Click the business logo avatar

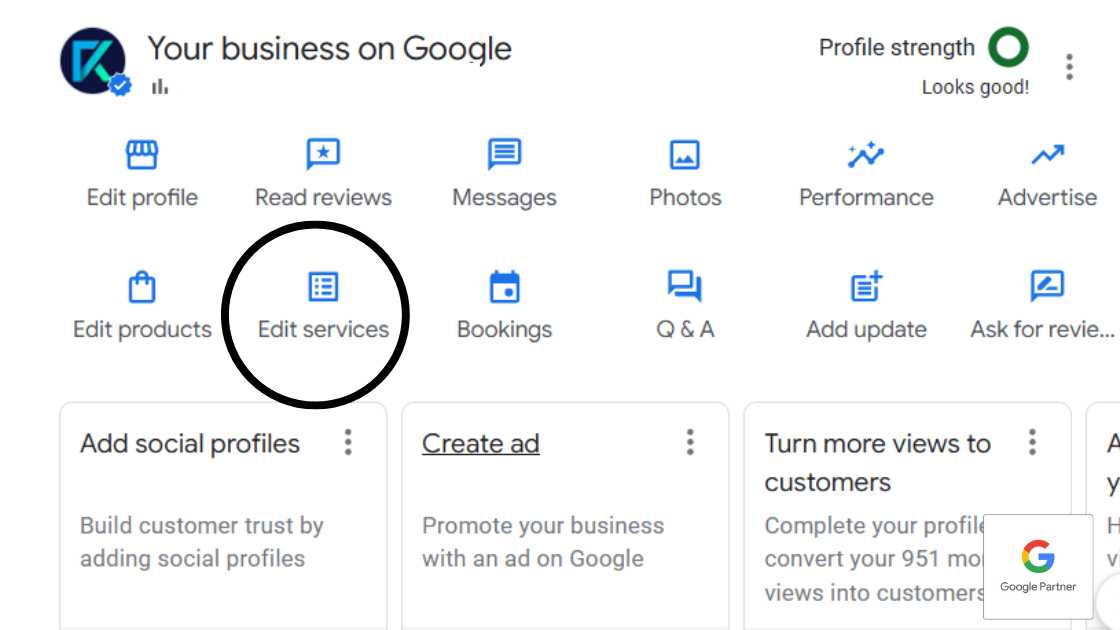coord(93,61)
